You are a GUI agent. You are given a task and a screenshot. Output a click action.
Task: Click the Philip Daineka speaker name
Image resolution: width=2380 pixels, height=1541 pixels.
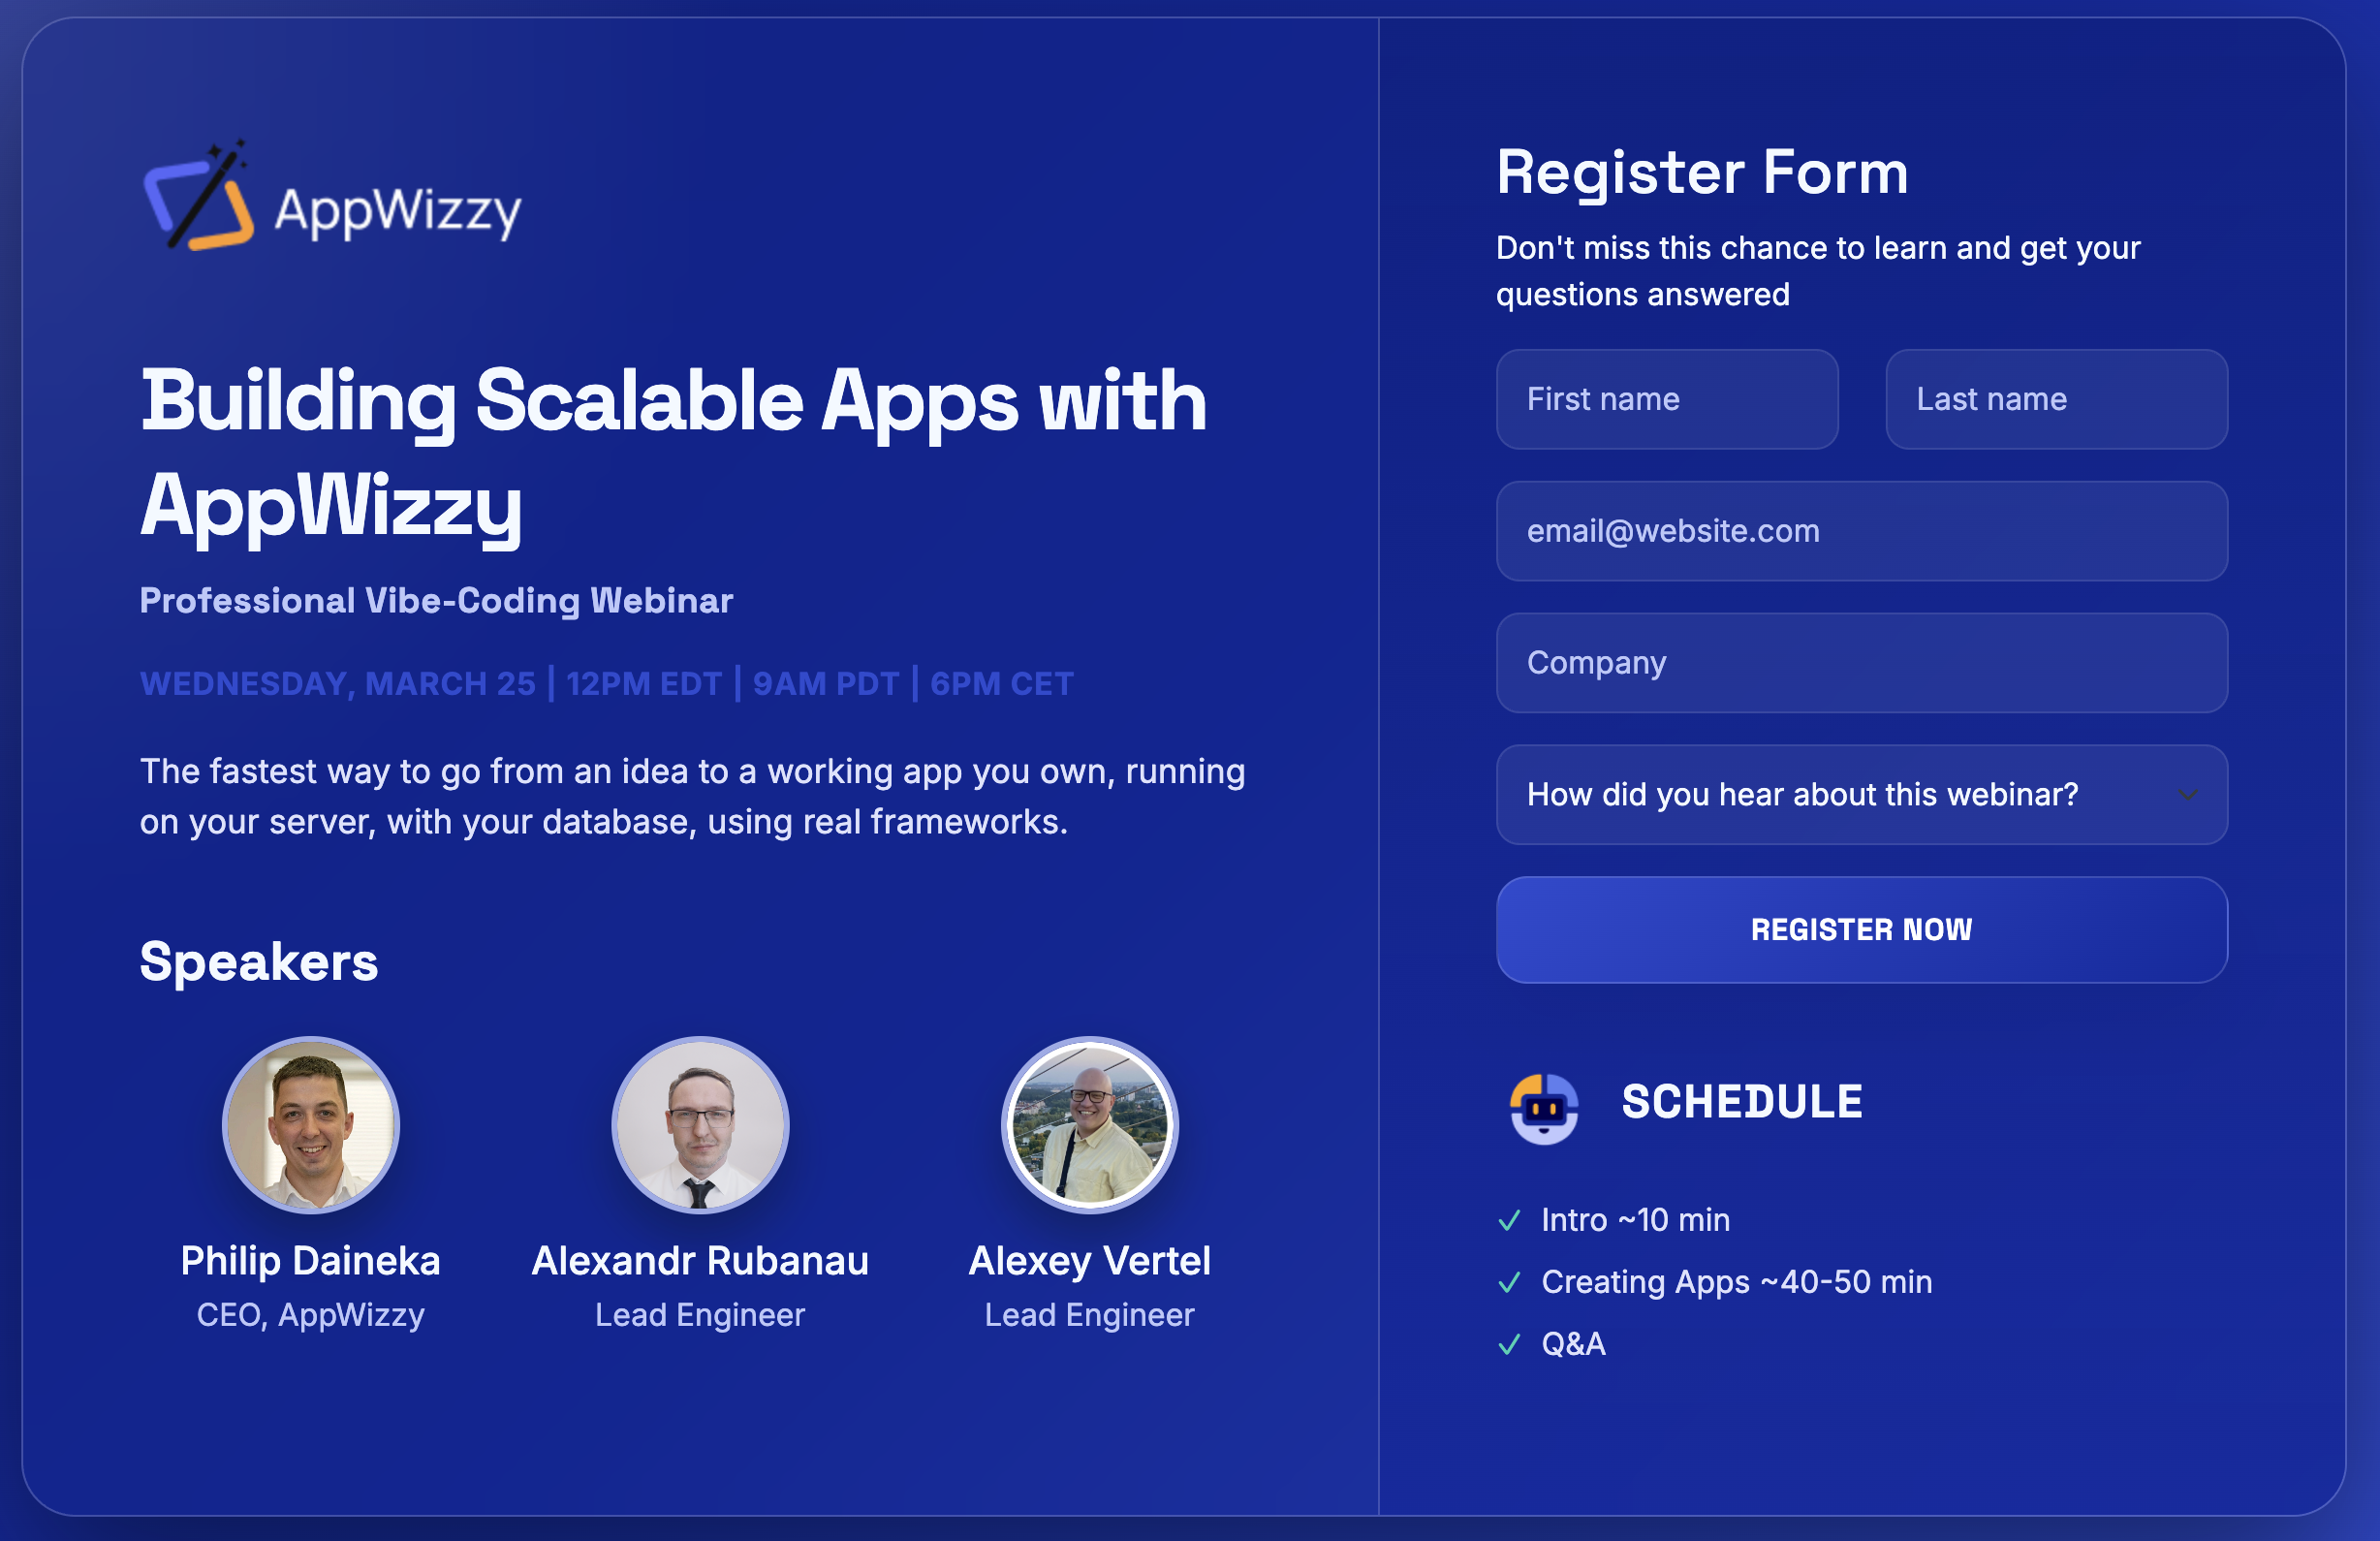point(311,1261)
